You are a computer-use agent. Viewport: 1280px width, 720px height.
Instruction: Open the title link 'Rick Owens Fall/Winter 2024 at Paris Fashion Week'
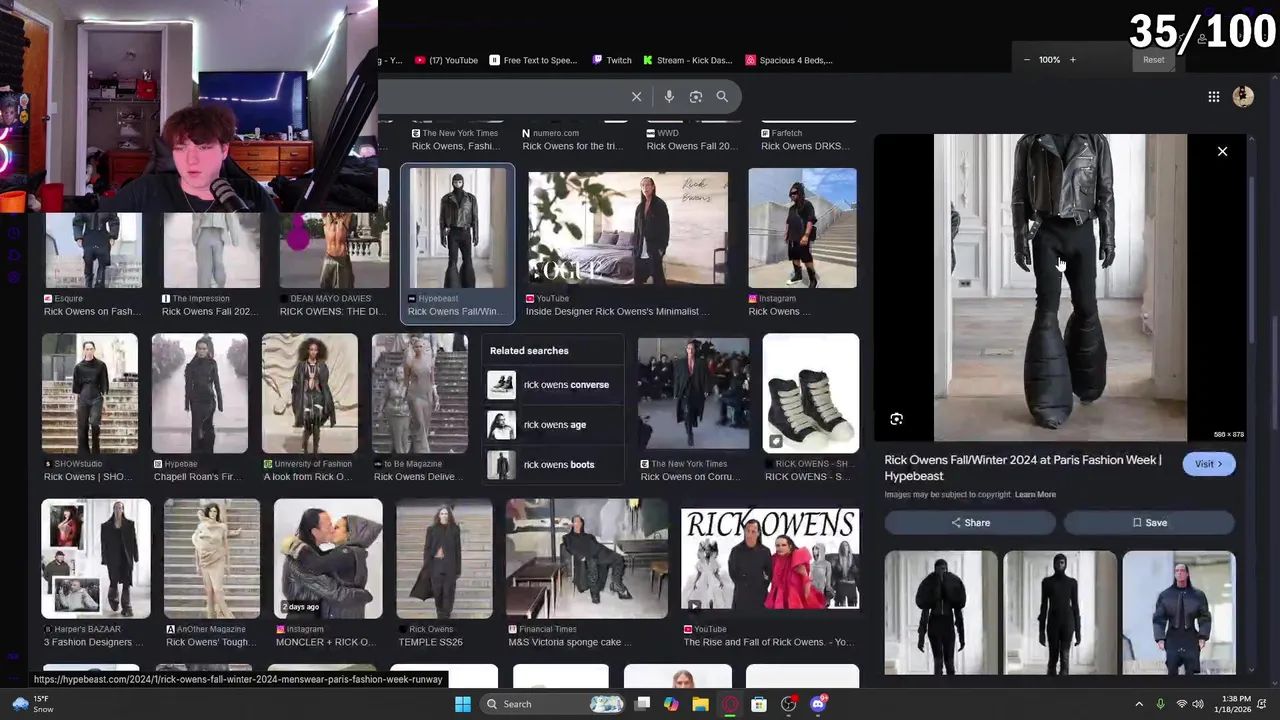point(1023,468)
